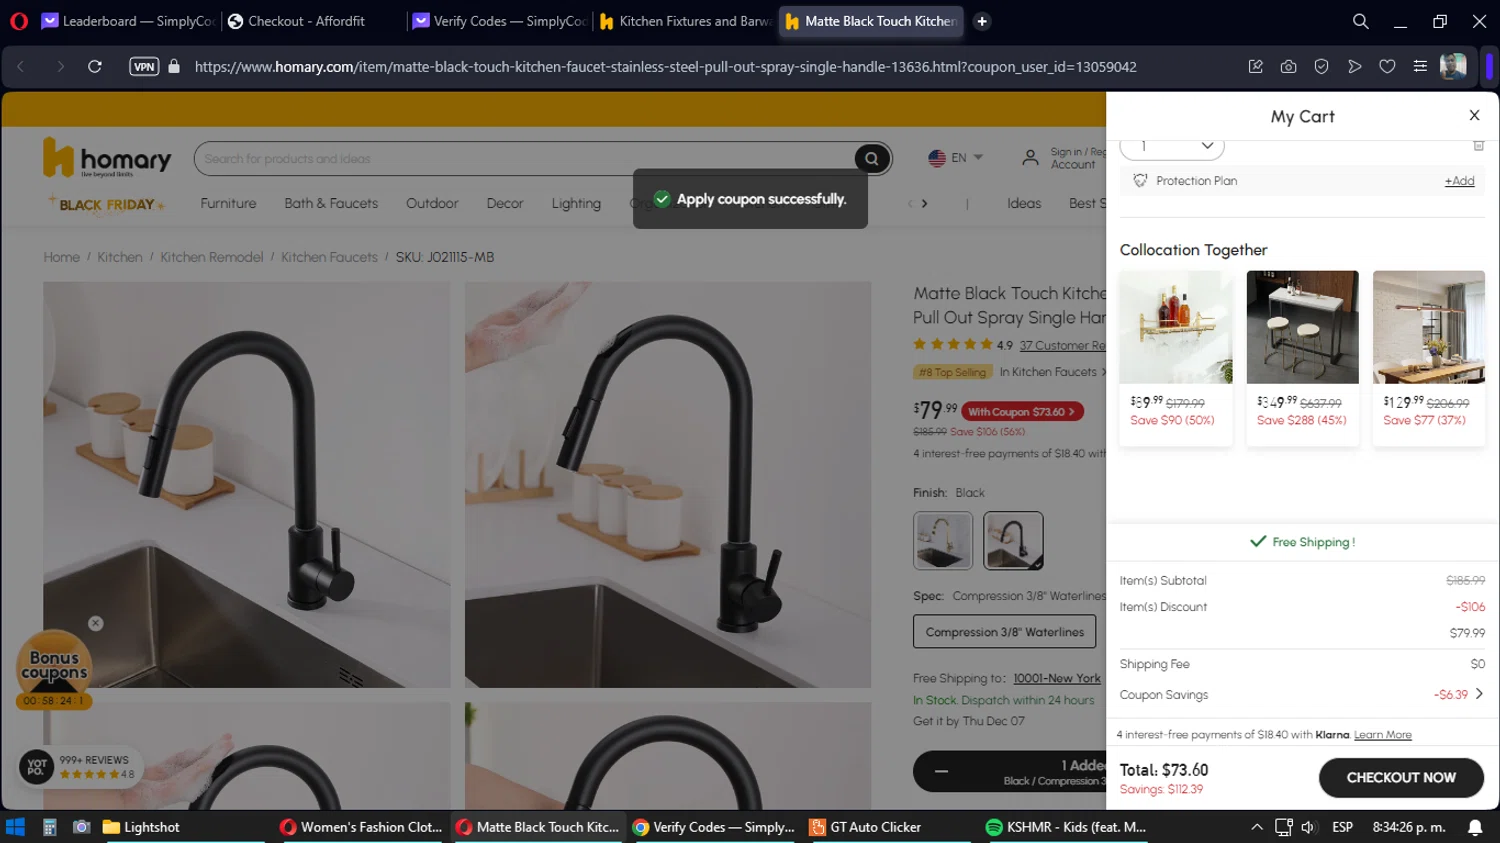Image resolution: width=1500 pixels, height=843 pixels.
Task: Open the Decor menu
Action: point(505,203)
